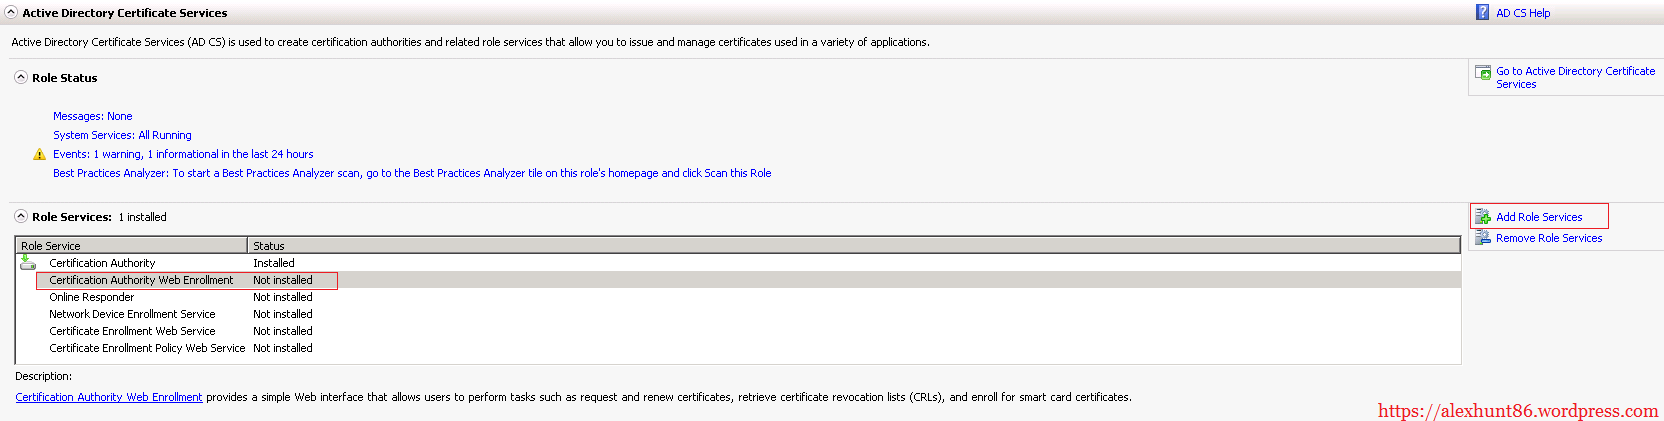Viewport: 1664px width, 421px height.
Task: Collapse the Role Services section
Action: tap(20, 216)
